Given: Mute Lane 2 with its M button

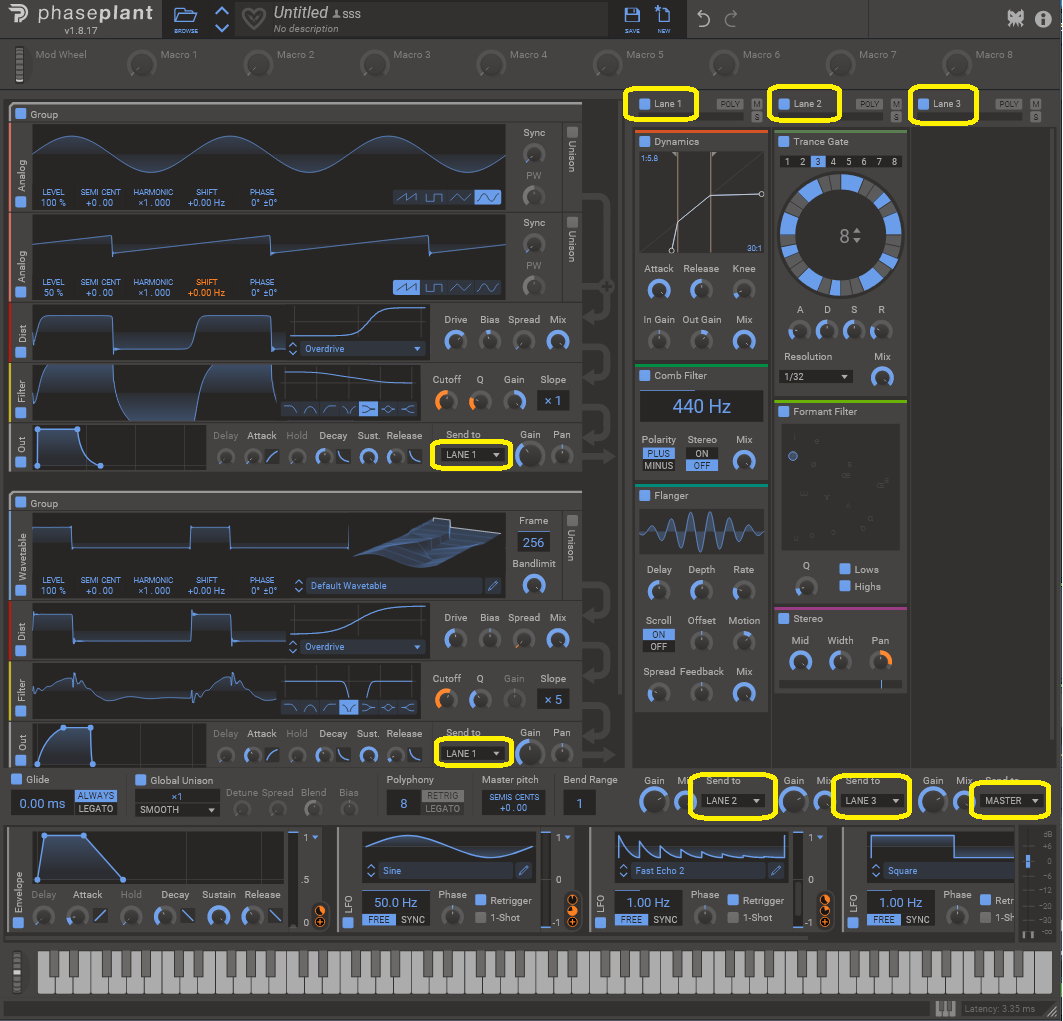Looking at the screenshot, I should tap(896, 104).
